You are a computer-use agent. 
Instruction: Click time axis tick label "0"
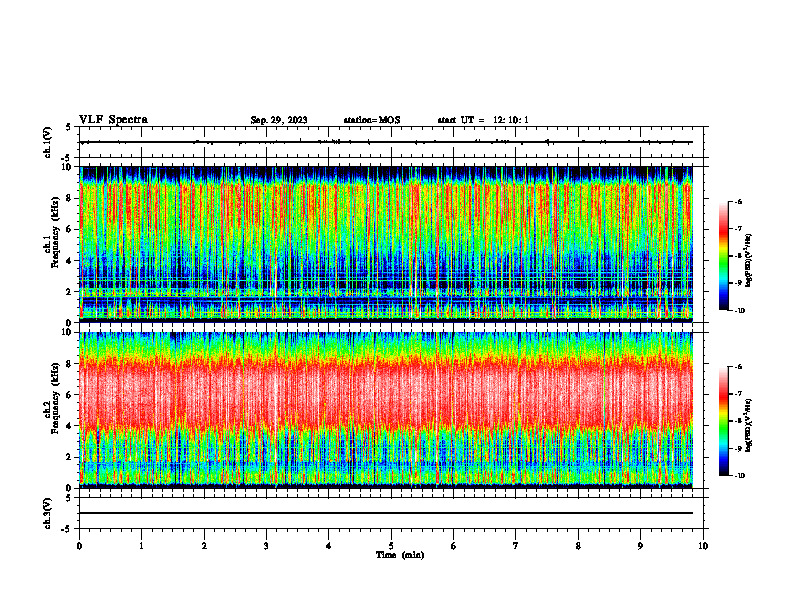79,546
